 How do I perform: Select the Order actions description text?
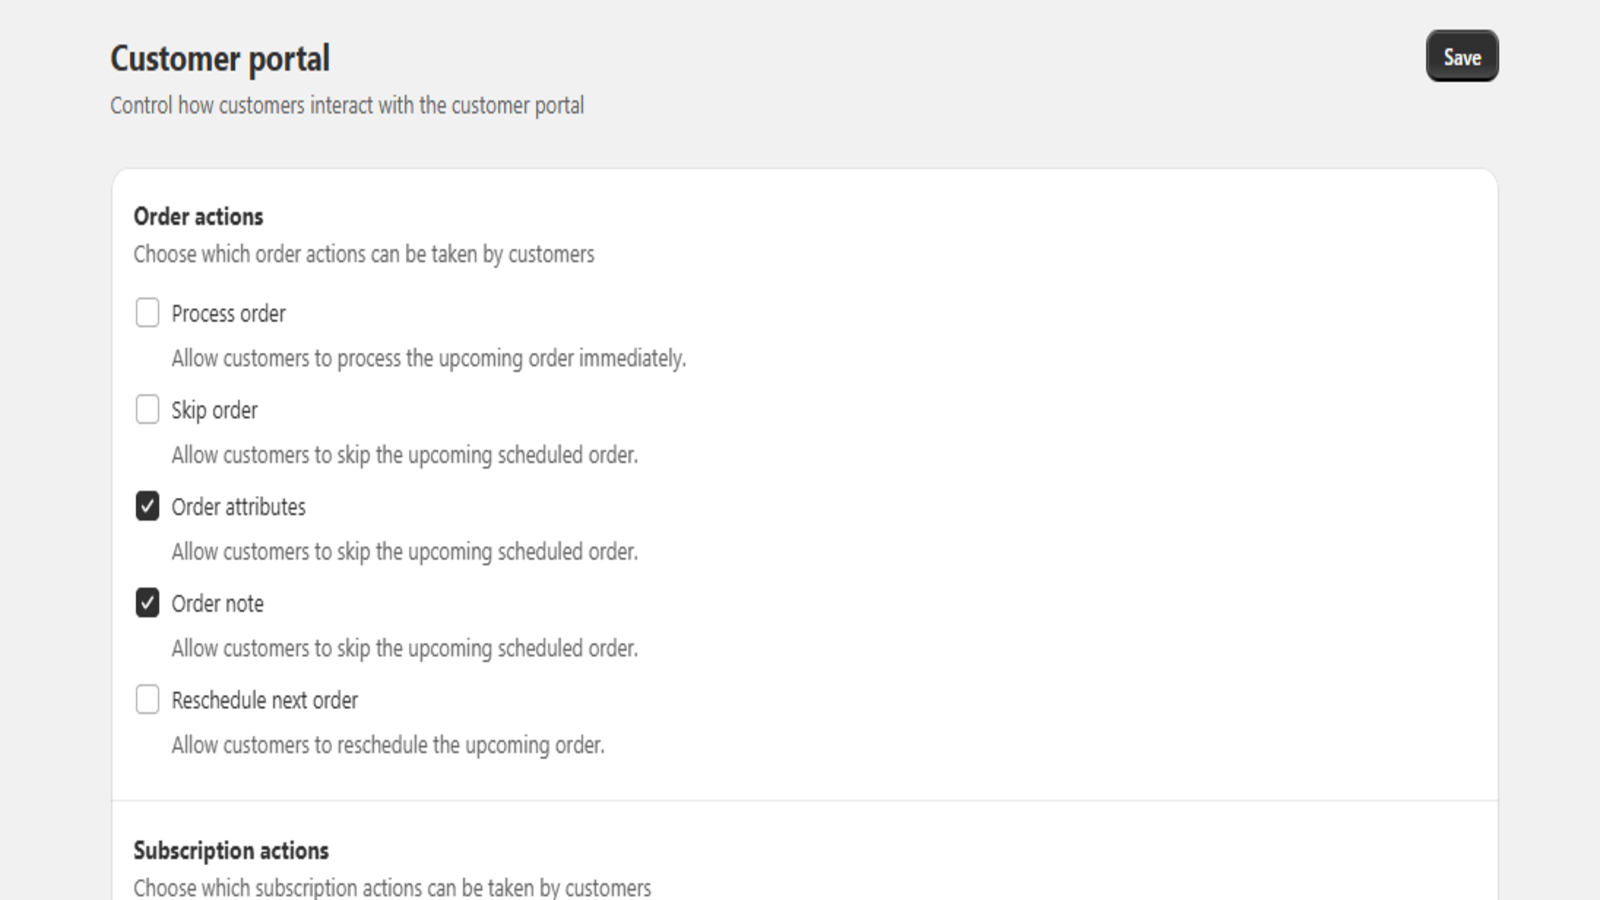[364, 254]
